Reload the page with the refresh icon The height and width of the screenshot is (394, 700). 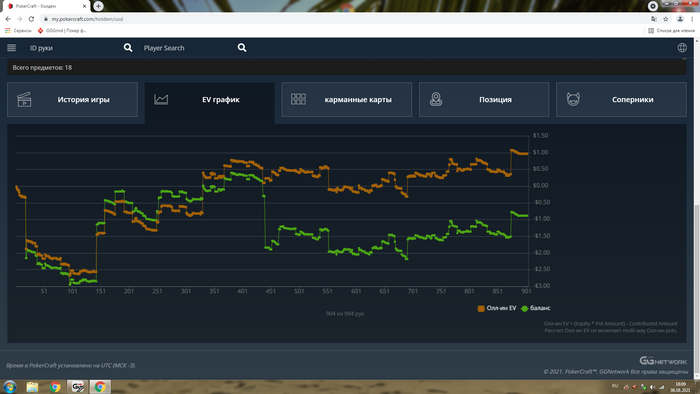pyautogui.click(x=31, y=19)
